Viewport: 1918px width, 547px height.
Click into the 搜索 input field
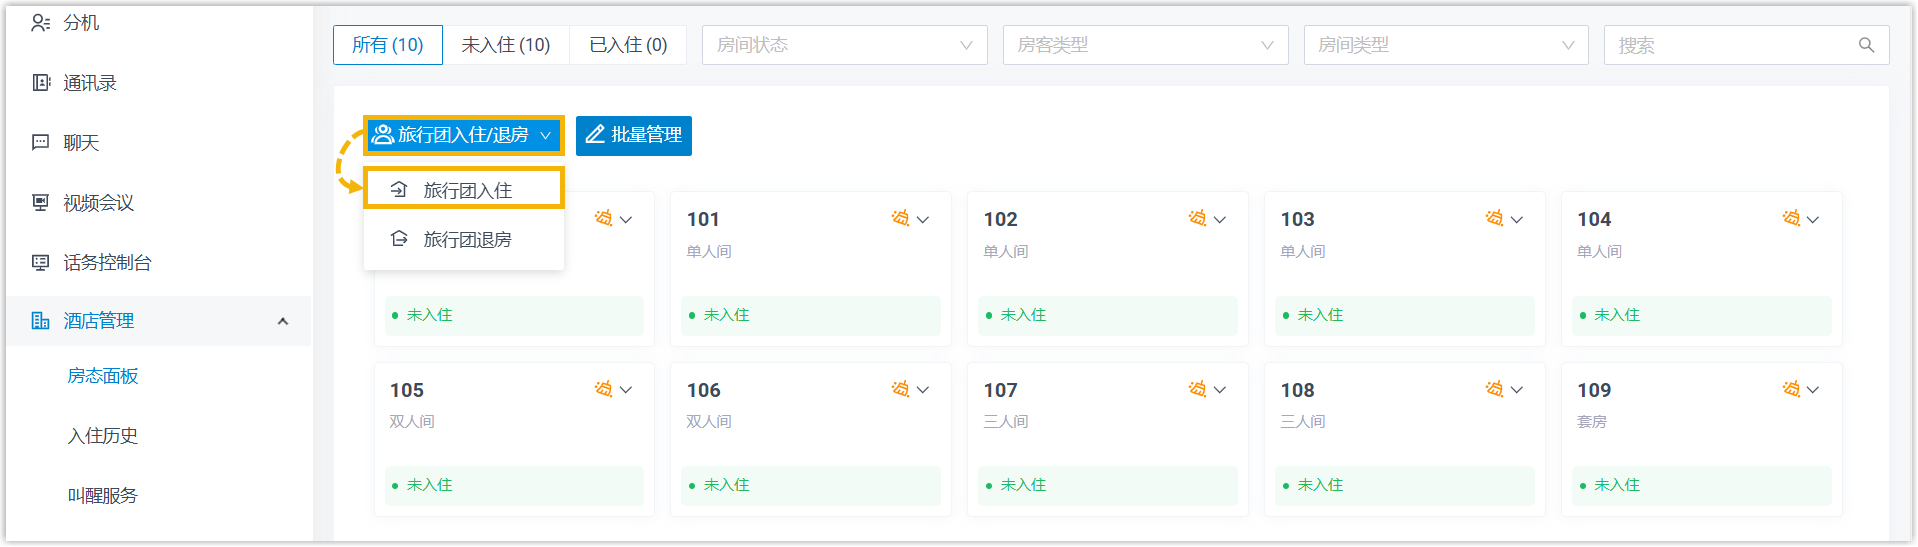1730,45
